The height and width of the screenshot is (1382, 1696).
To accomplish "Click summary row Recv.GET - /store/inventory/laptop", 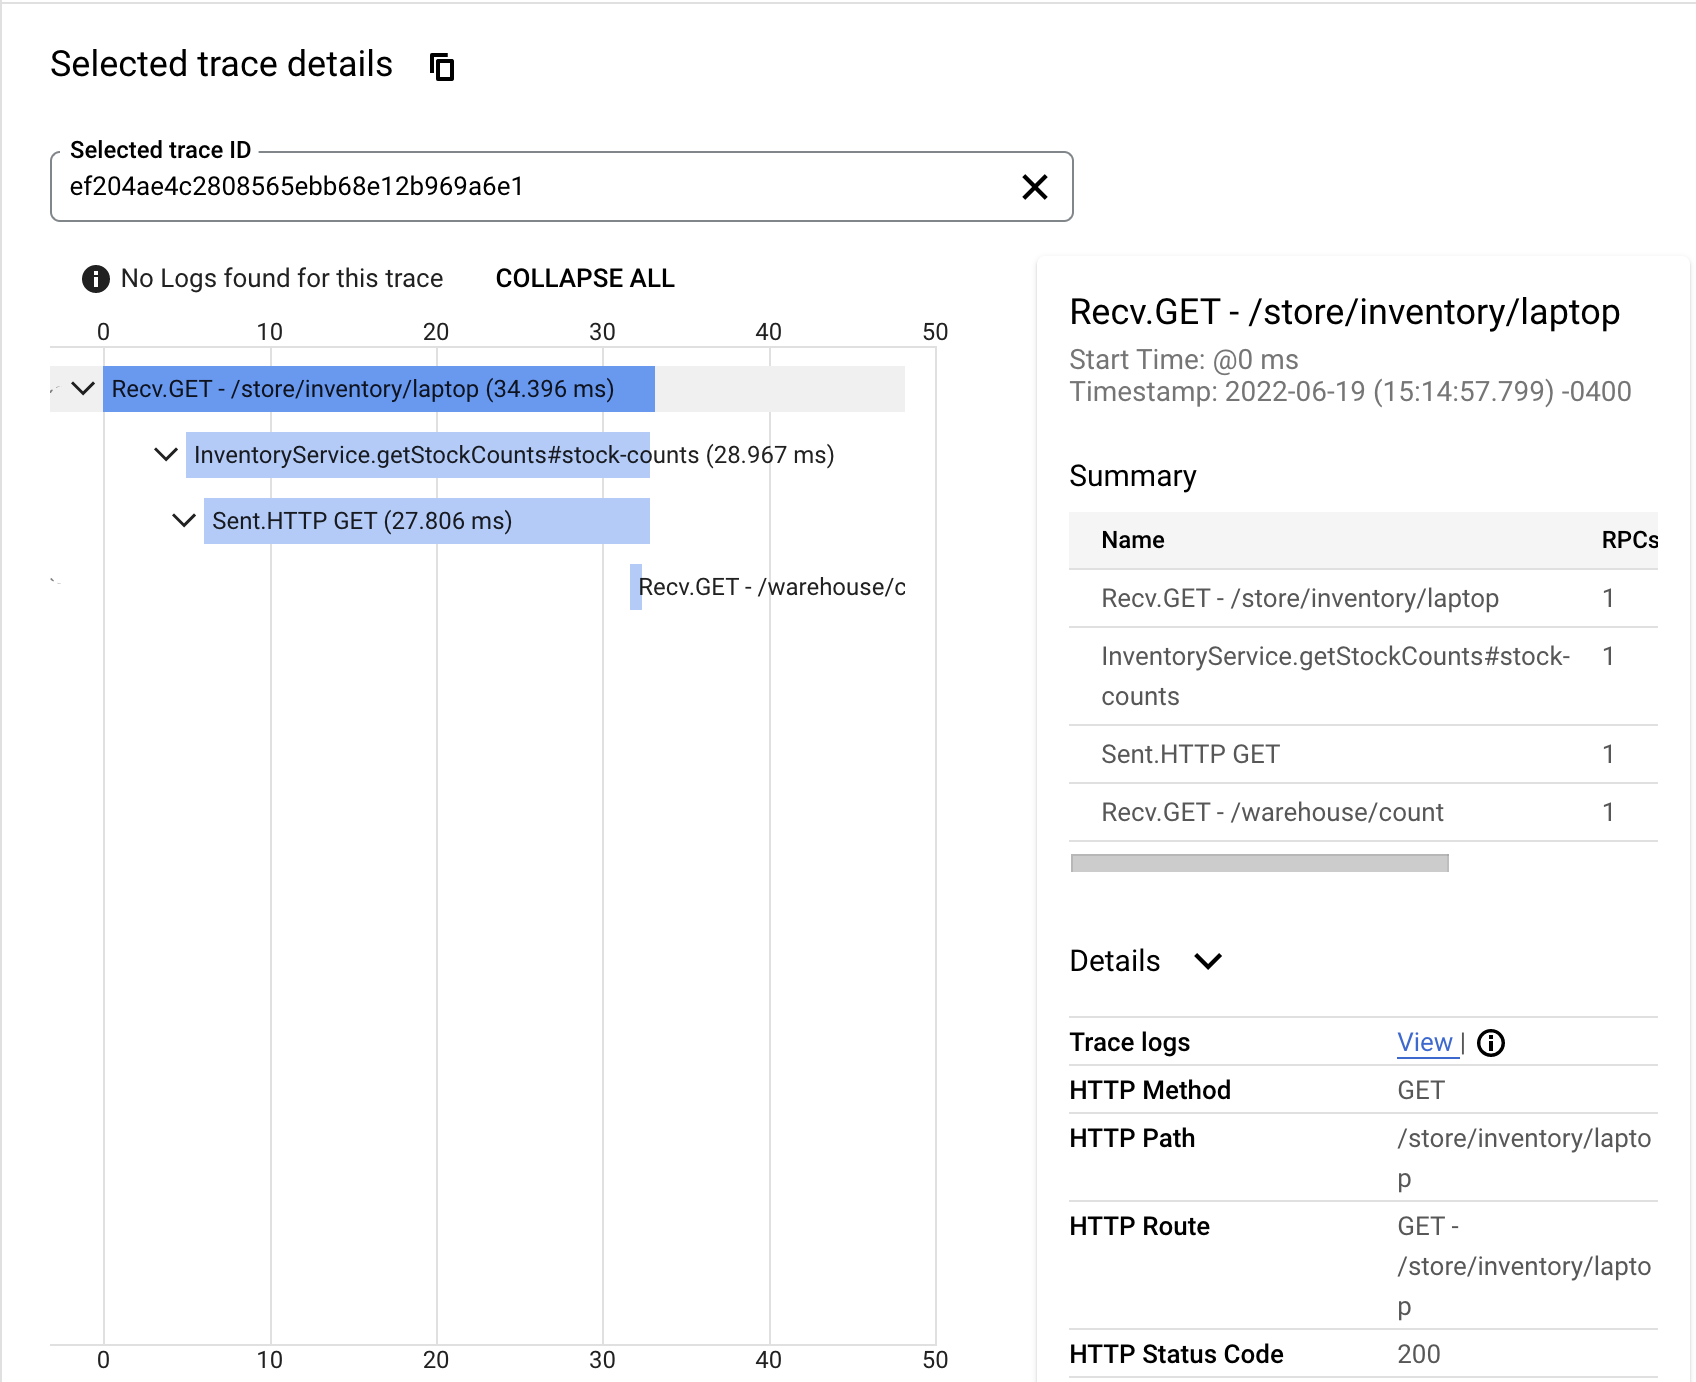I will click(1363, 599).
